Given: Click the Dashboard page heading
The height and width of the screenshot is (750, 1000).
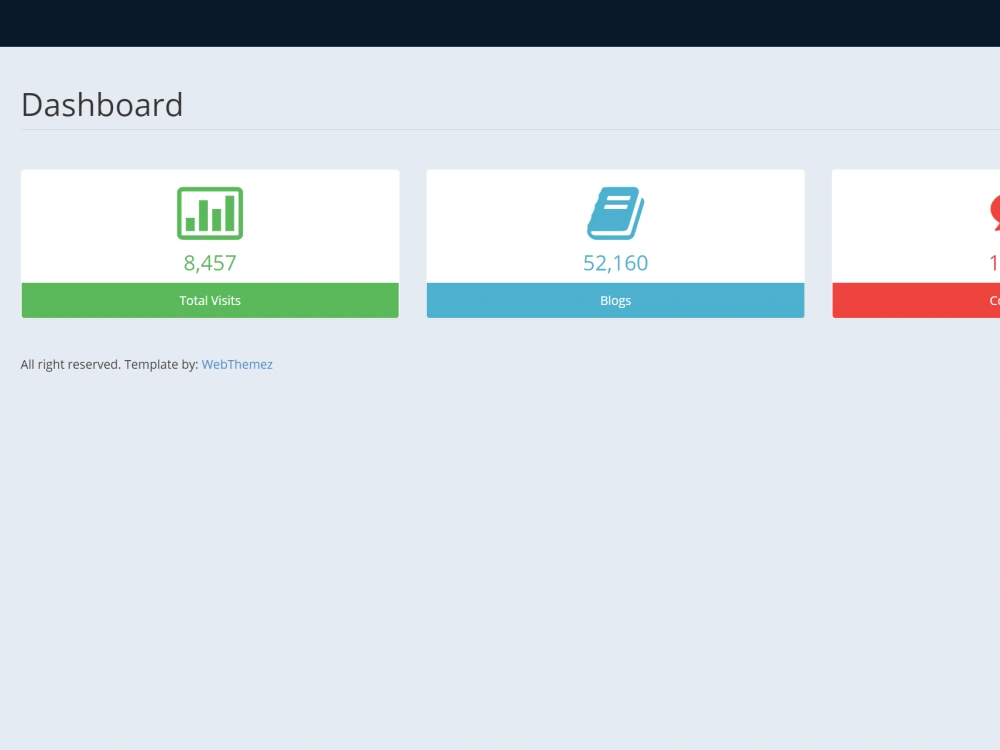Looking at the screenshot, I should tap(102, 105).
